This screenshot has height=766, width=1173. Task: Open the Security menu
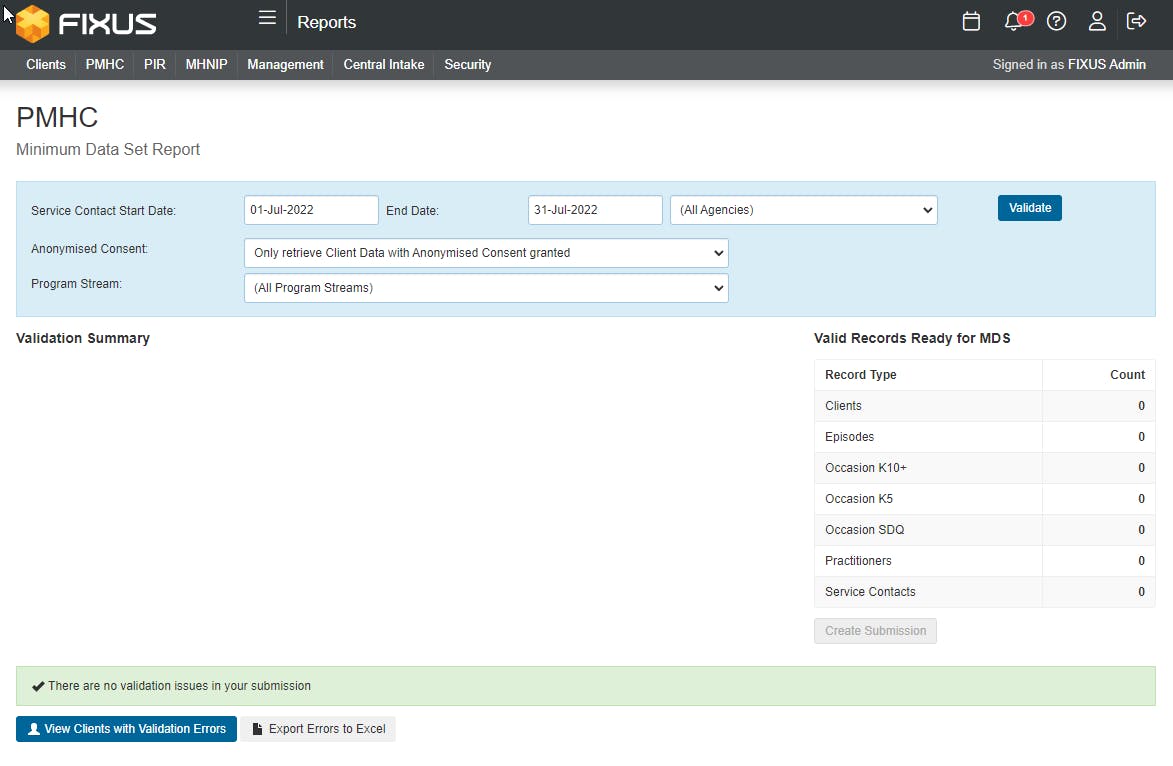tap(468, 64)
